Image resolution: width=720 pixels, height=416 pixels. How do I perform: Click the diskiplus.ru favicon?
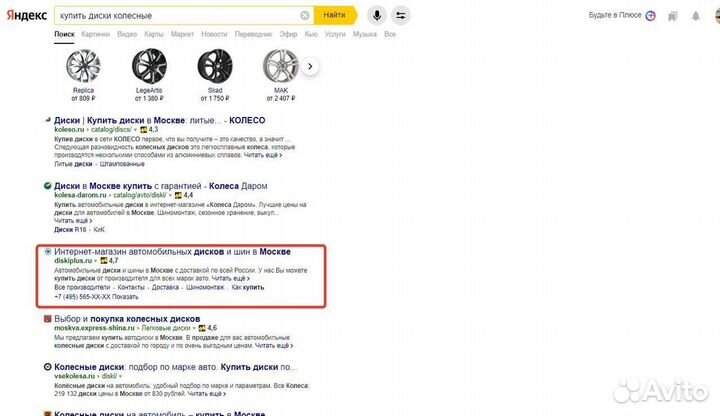48,252
